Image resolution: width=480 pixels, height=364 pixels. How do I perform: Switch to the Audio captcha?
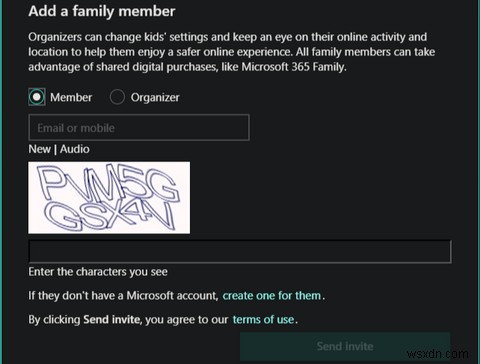point(75,149)
